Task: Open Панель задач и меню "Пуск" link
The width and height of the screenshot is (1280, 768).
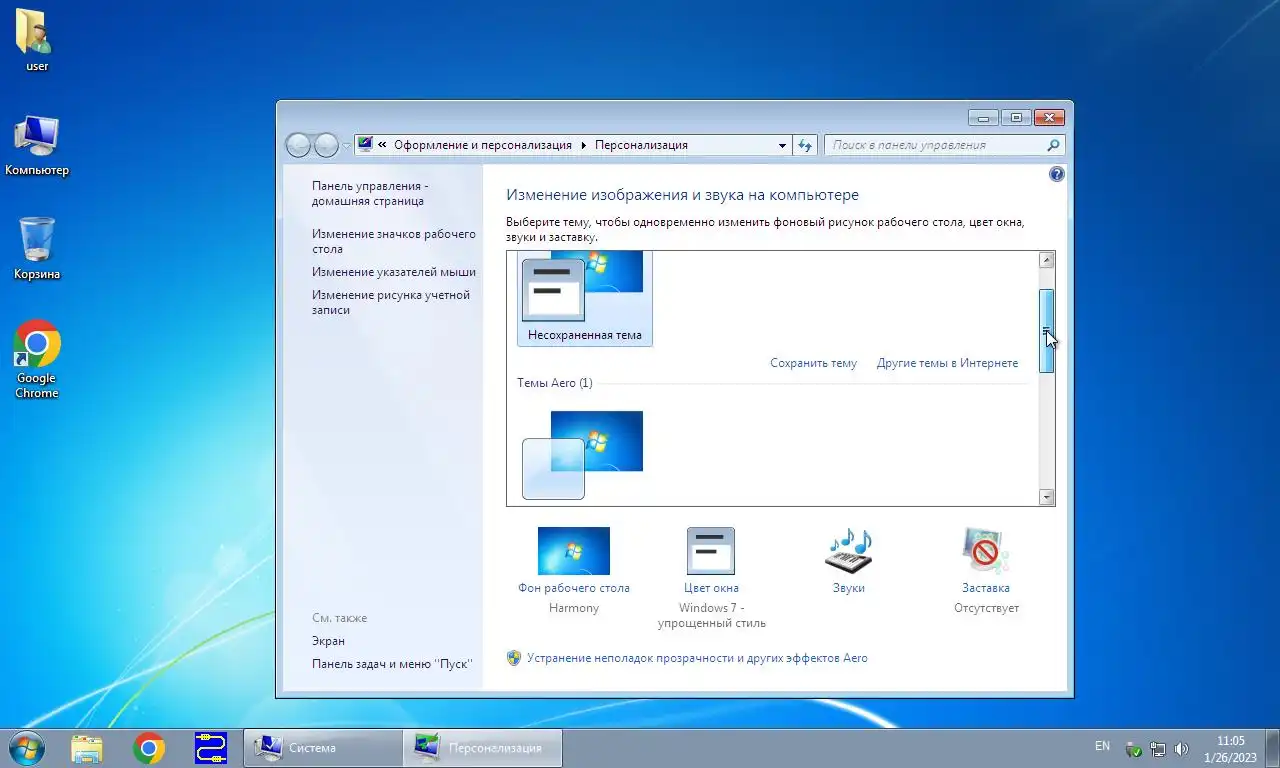Action: (x=392, y=664)
